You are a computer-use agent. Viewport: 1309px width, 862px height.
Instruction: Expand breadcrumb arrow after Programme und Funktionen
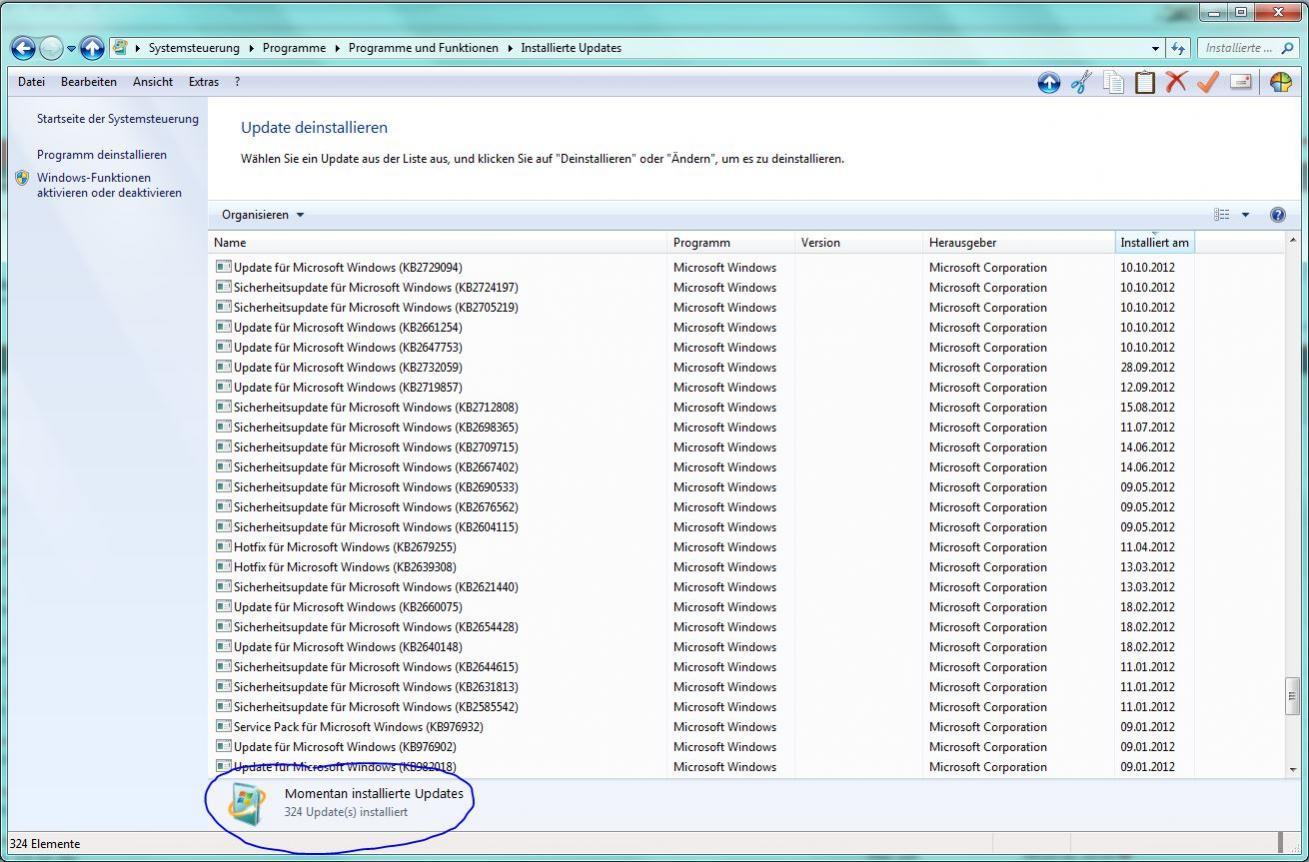tap(510, 48)
